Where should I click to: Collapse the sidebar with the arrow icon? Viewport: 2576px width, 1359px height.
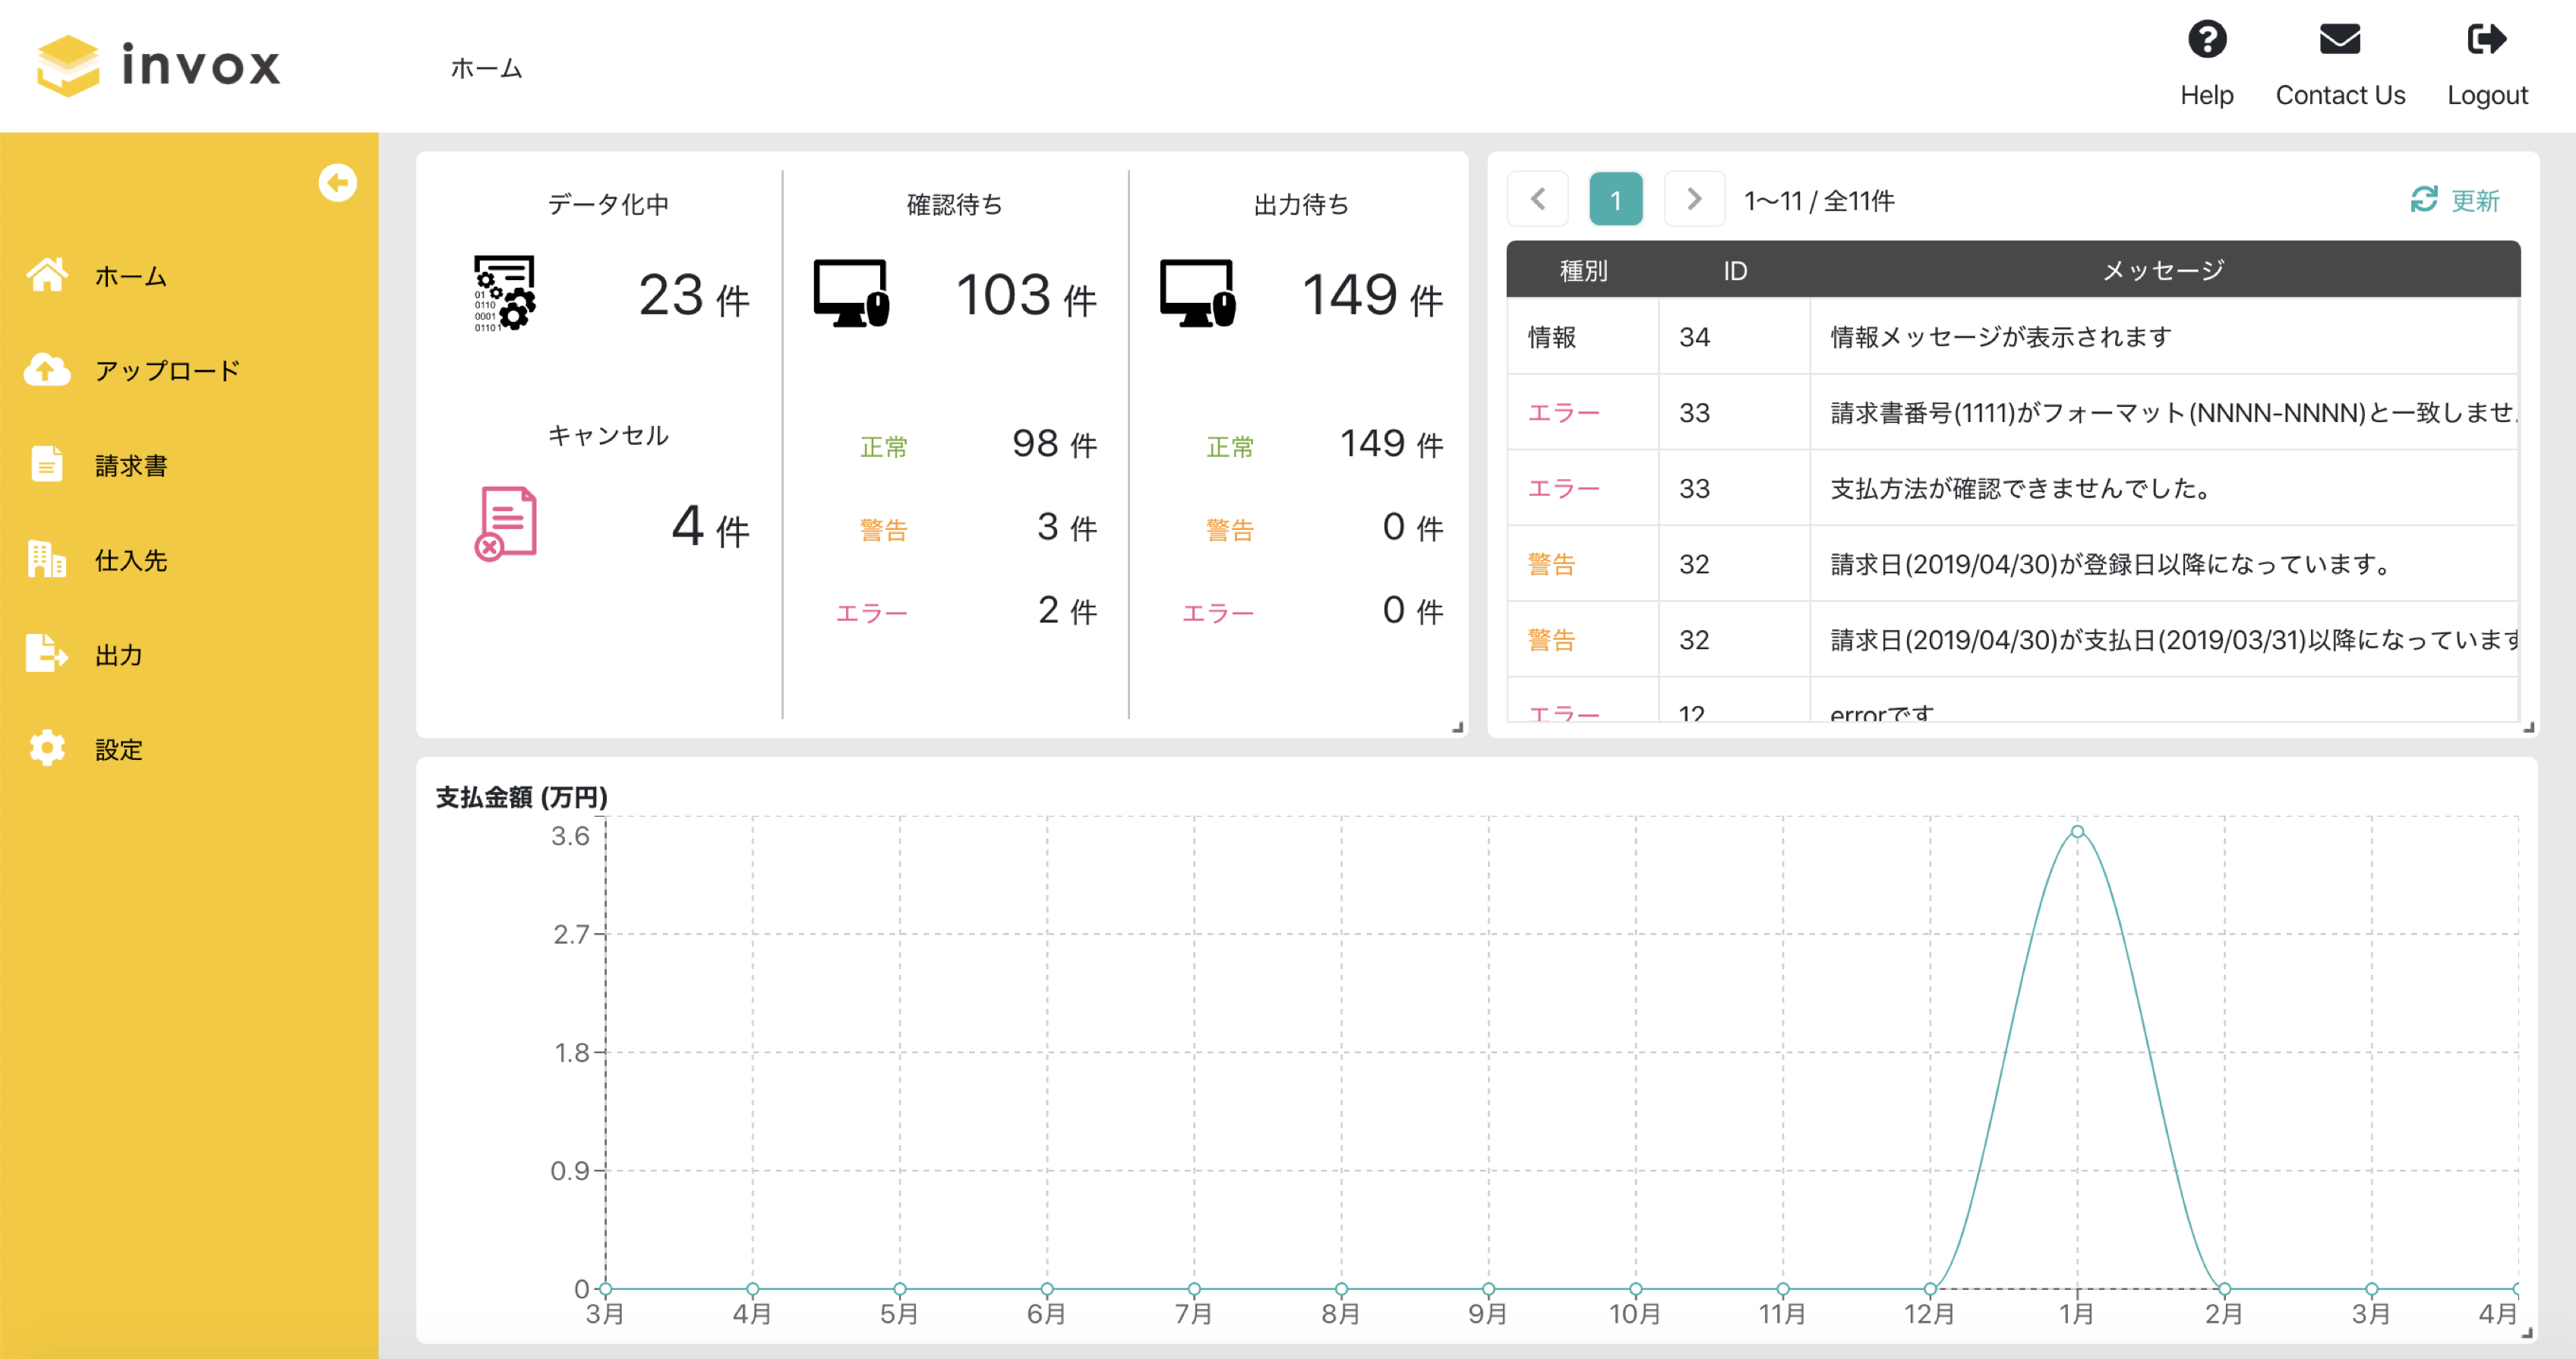coord(337,183)
